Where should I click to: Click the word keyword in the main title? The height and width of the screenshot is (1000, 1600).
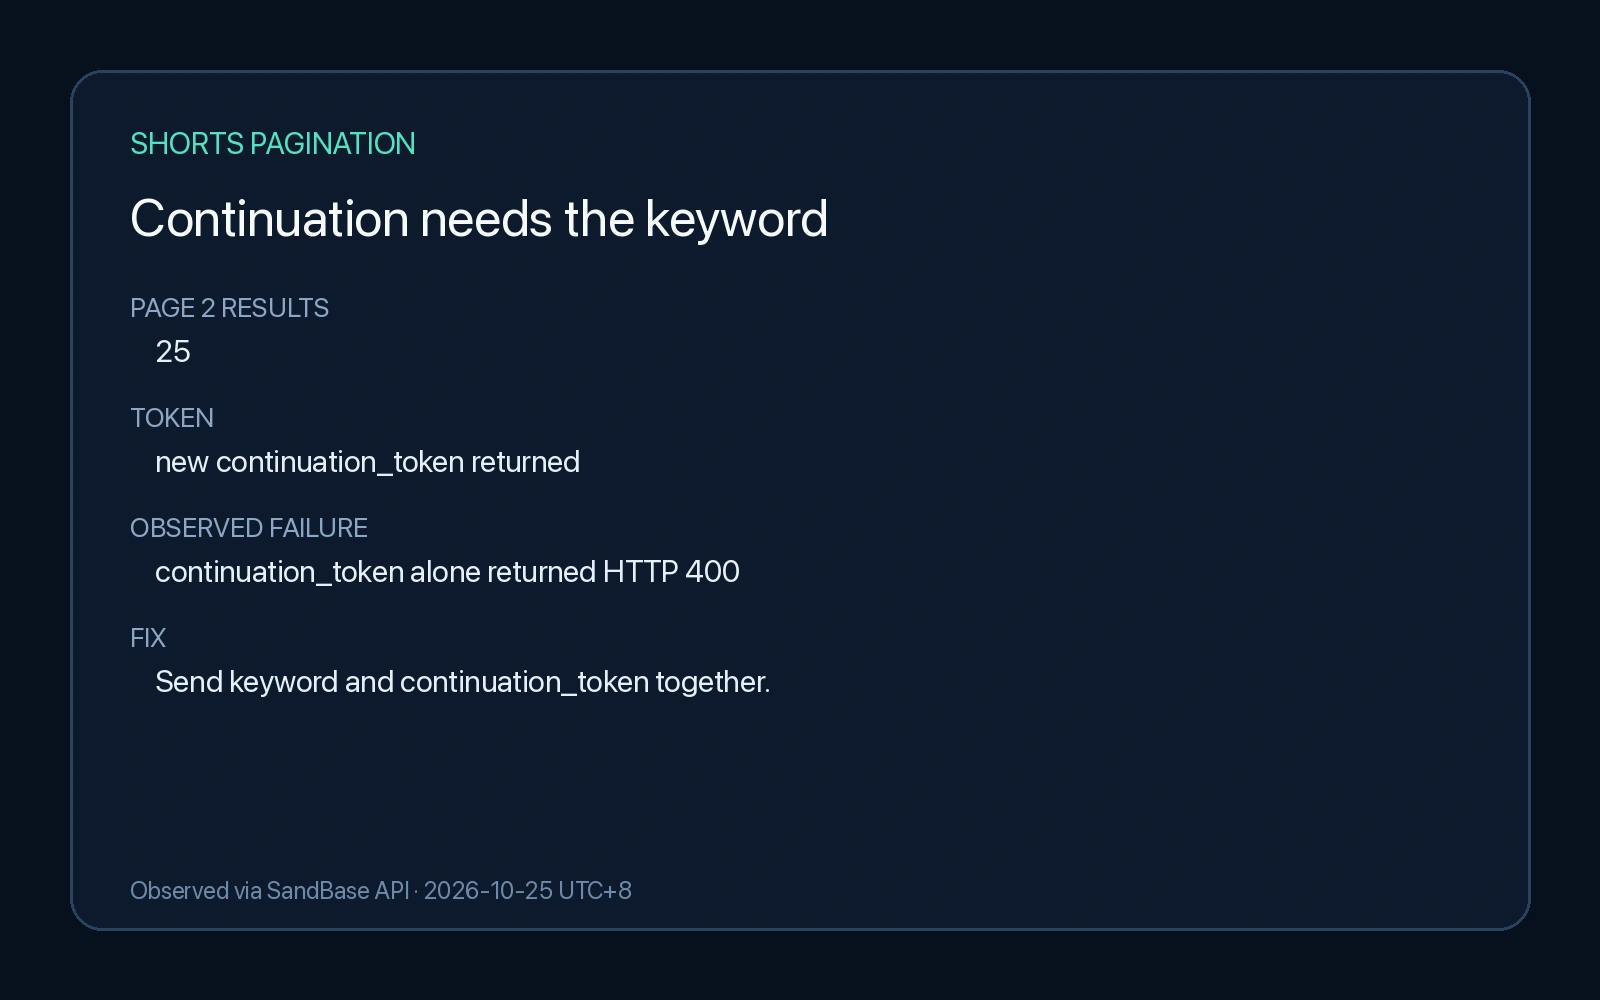pyautogui.click(x=737, y=220)
